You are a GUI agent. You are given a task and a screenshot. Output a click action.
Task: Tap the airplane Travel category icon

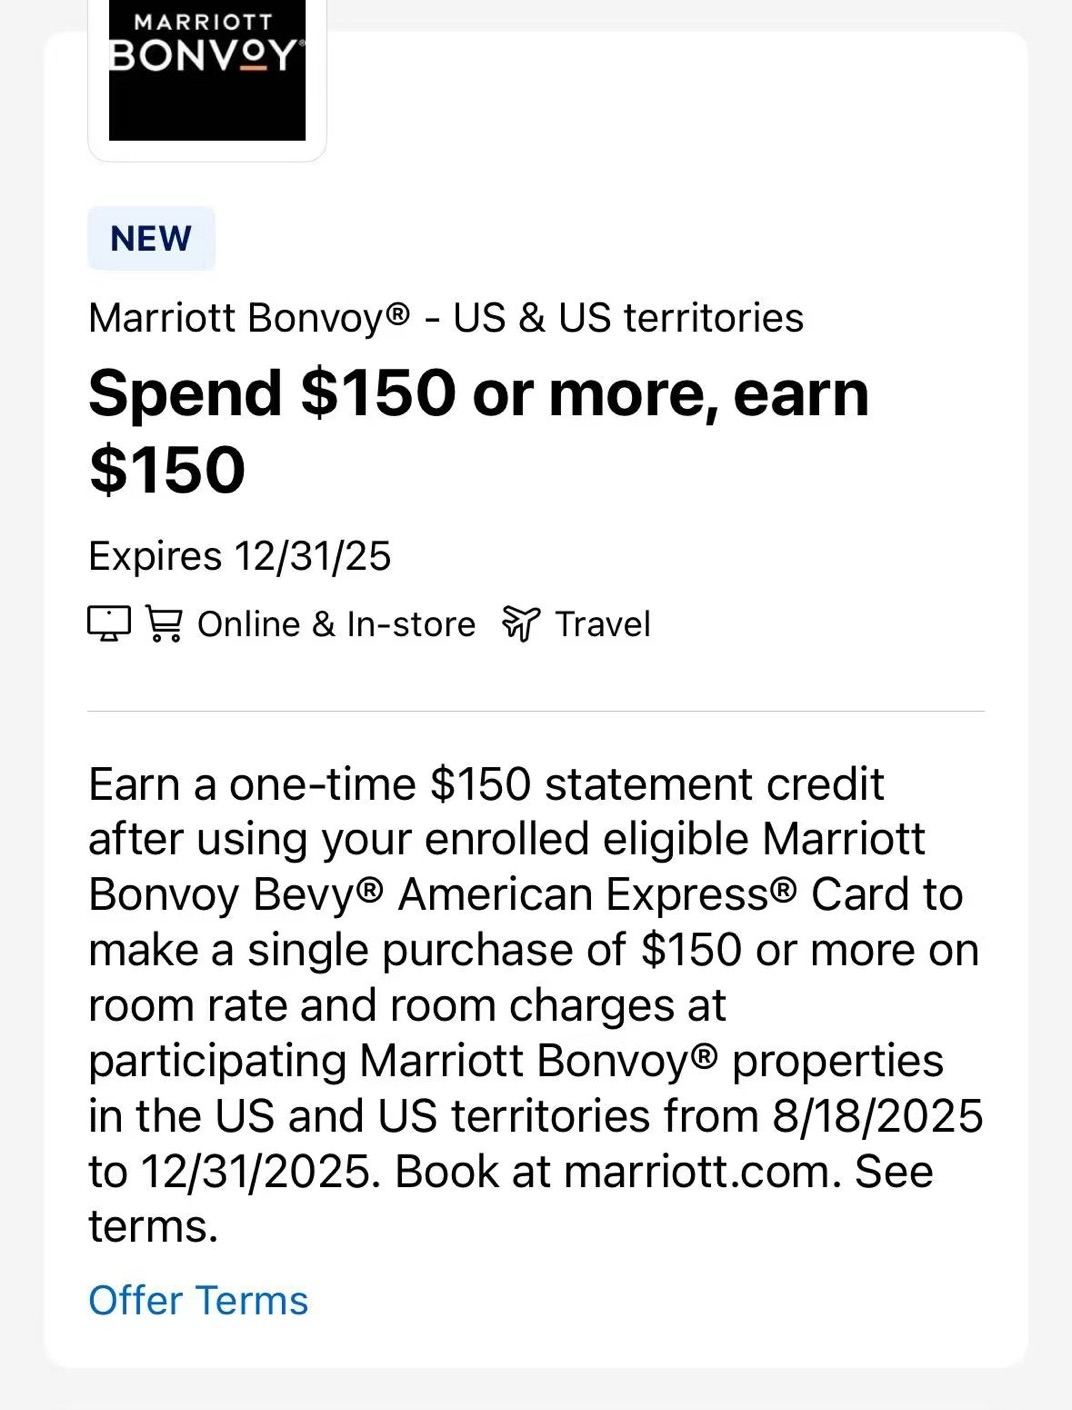pyautogui.click(x=521, y=623)
